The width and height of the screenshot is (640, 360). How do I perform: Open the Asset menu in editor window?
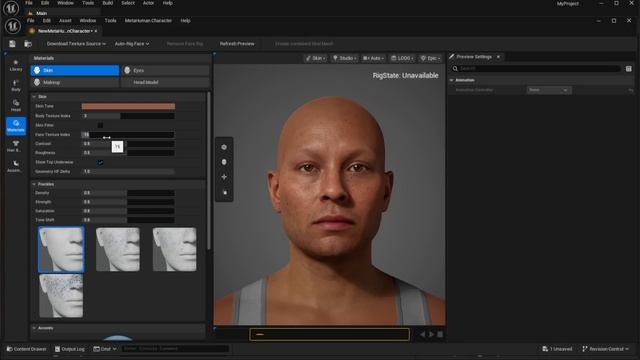pos(65,20)
